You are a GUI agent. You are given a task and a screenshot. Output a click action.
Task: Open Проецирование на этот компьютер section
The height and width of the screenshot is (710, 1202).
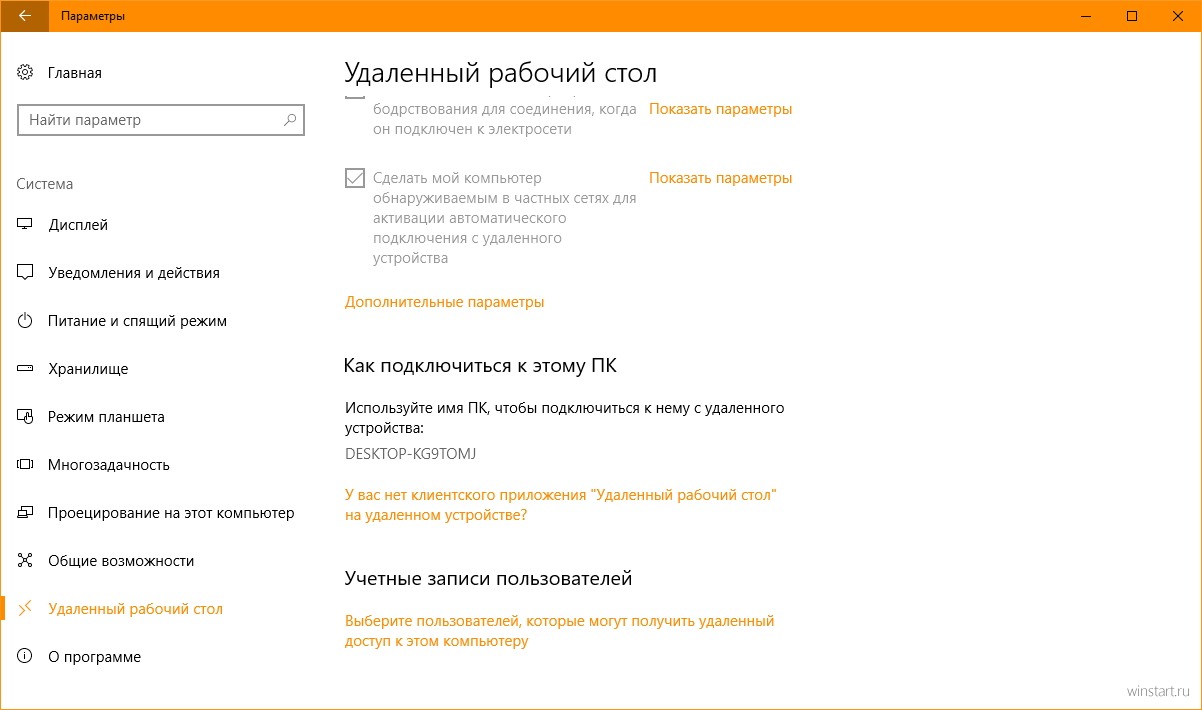pyautogui.click(x=170, y=513)
